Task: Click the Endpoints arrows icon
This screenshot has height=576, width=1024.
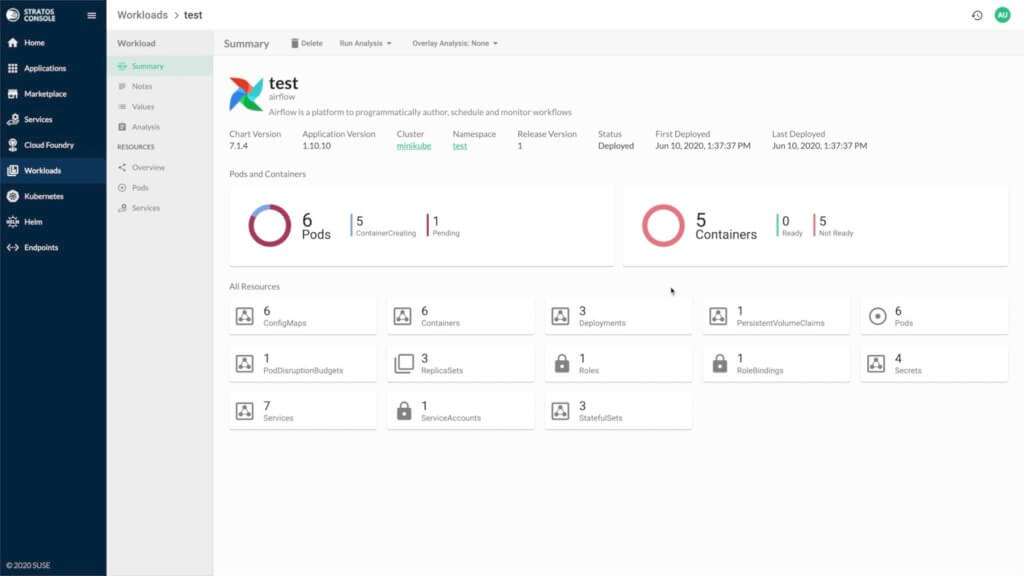Action: (12, 248)
